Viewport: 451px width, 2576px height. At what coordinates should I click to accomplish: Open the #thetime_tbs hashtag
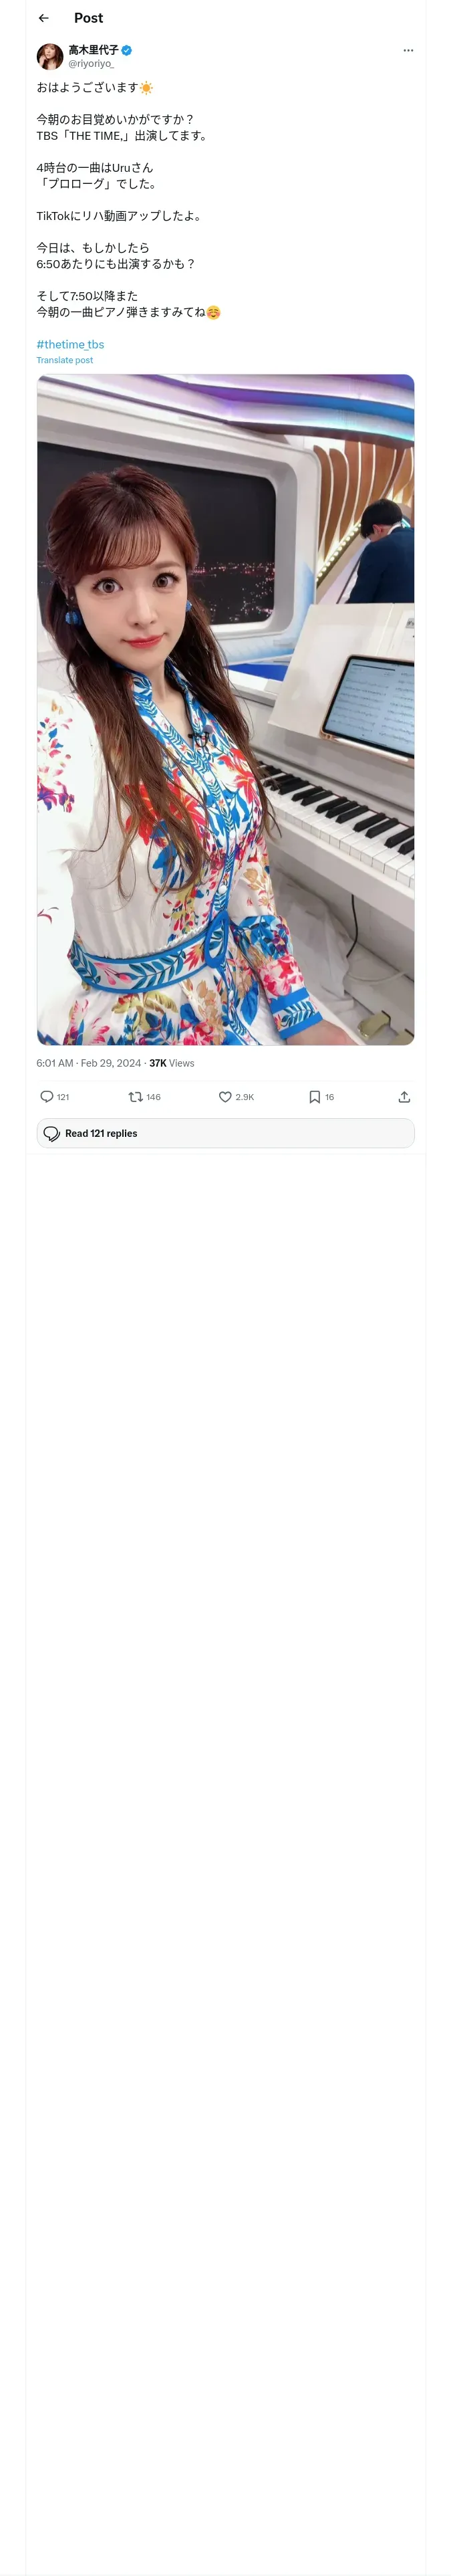point(70,344)
